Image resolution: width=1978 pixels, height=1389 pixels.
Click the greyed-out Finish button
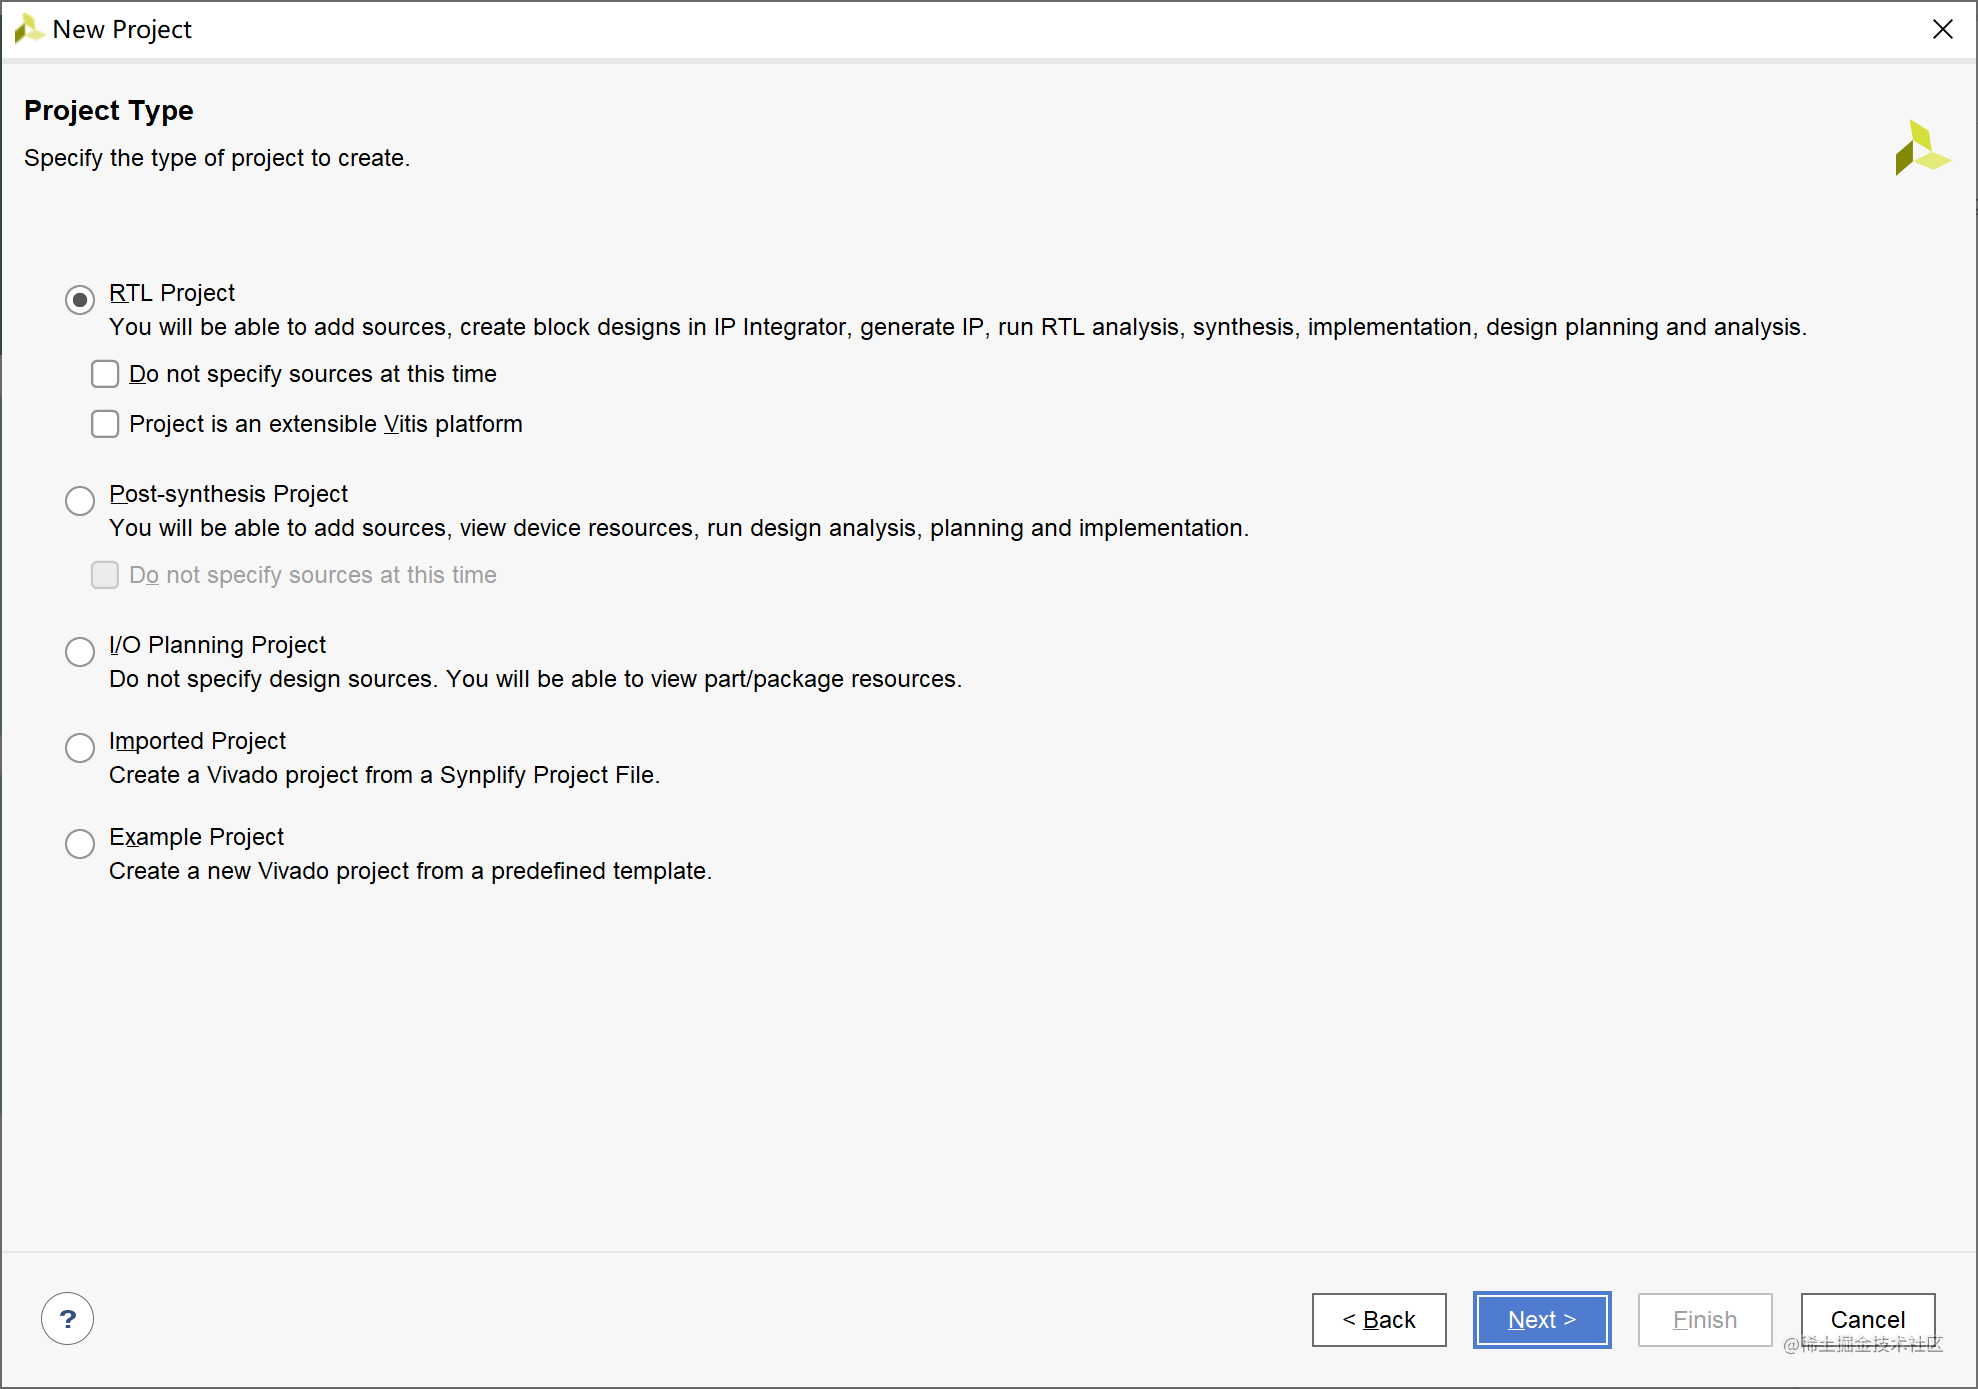pyautogui.click(x=1704, y=1320)
